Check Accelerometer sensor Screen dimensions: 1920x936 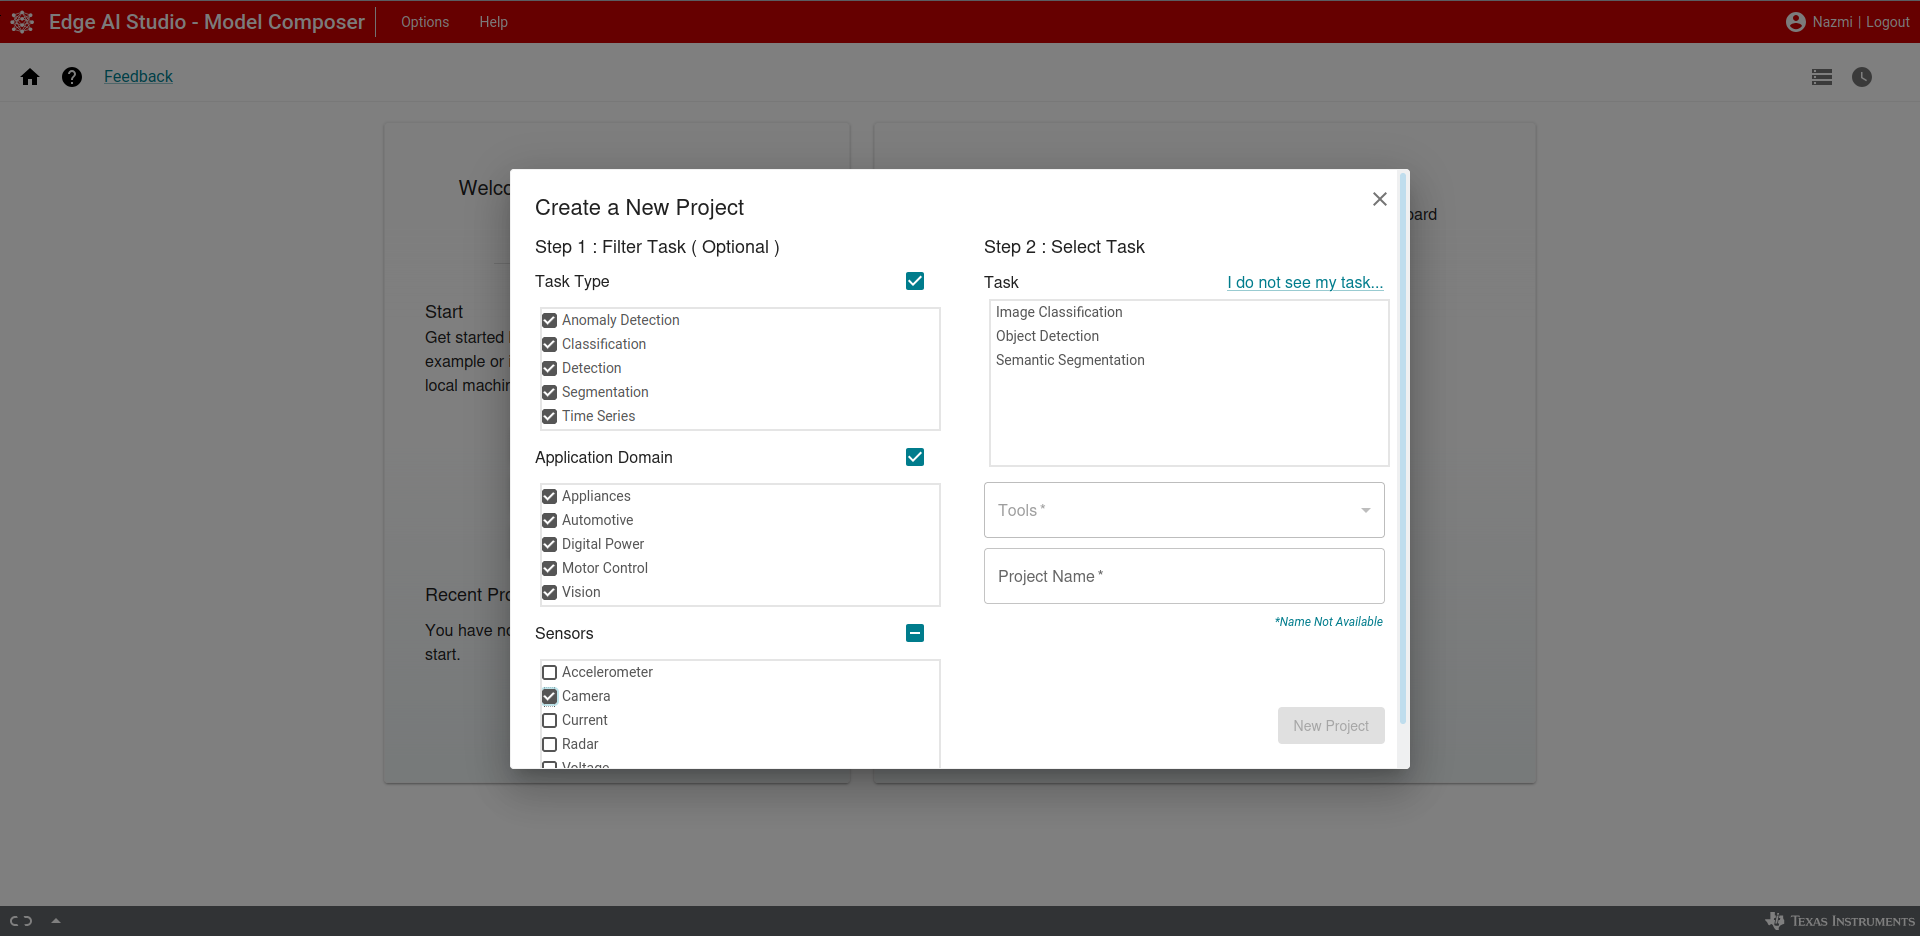click(x=549, y=672)
